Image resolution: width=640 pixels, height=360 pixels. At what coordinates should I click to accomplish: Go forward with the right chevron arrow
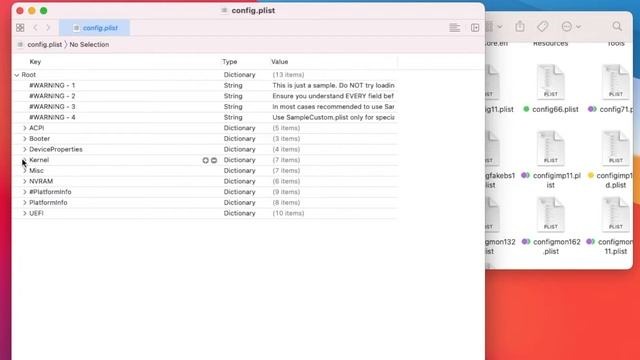click(48, 28)
